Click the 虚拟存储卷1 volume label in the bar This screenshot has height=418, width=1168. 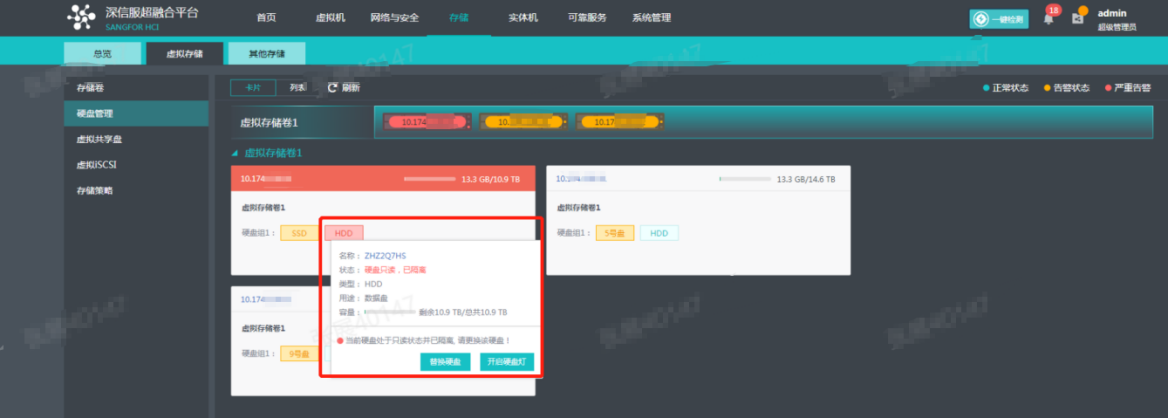(269, 122)
